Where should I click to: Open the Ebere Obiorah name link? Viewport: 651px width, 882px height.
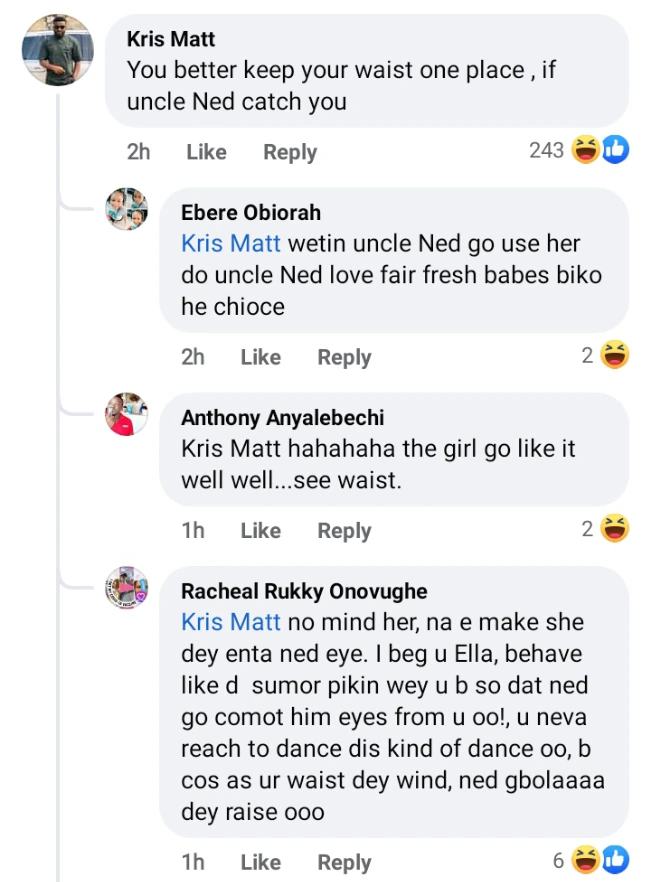point(251,213)
